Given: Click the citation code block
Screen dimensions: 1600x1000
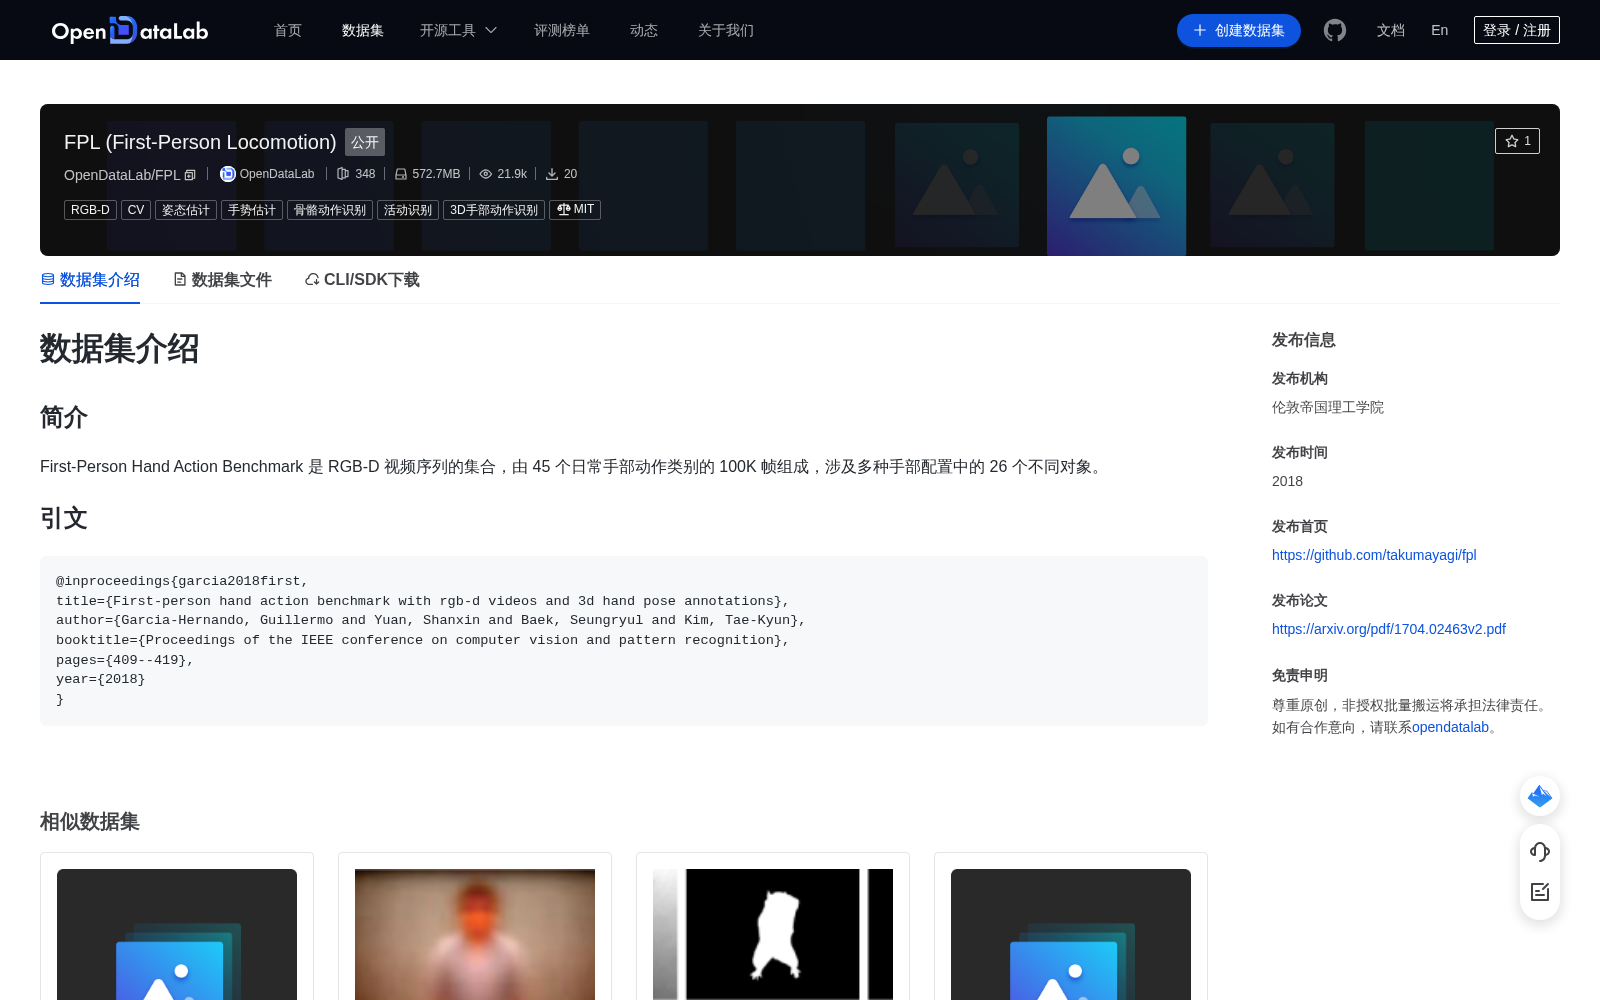Looking at the screenshot, I should (624, 641).
